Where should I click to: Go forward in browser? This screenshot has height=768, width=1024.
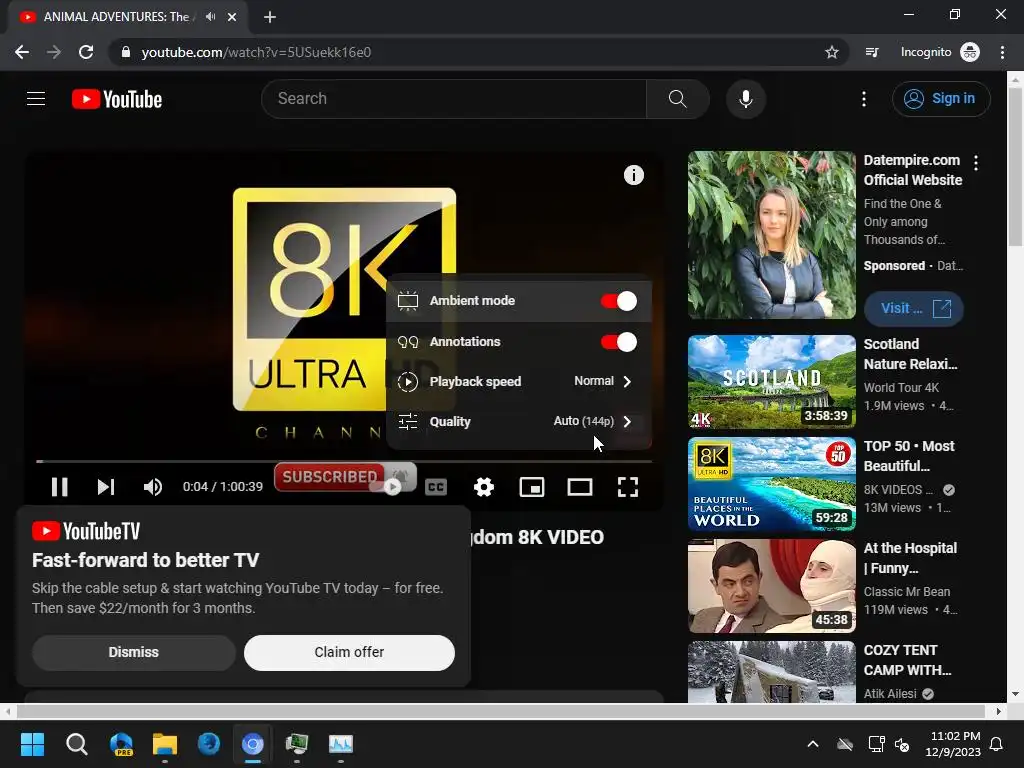click(54, 52)
